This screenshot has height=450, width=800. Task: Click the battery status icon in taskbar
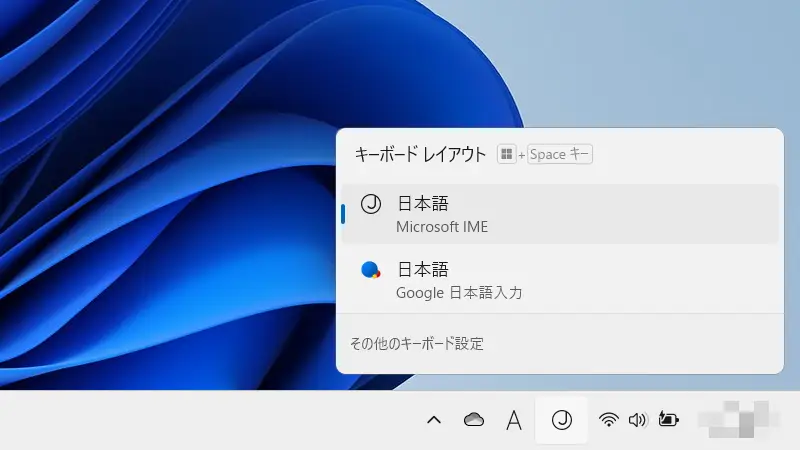point(668,420)
